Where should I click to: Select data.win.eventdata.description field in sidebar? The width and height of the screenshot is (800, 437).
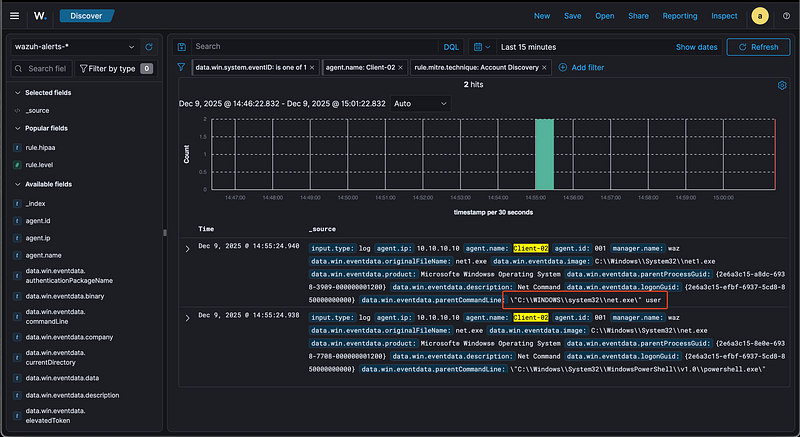coord(72,395)
